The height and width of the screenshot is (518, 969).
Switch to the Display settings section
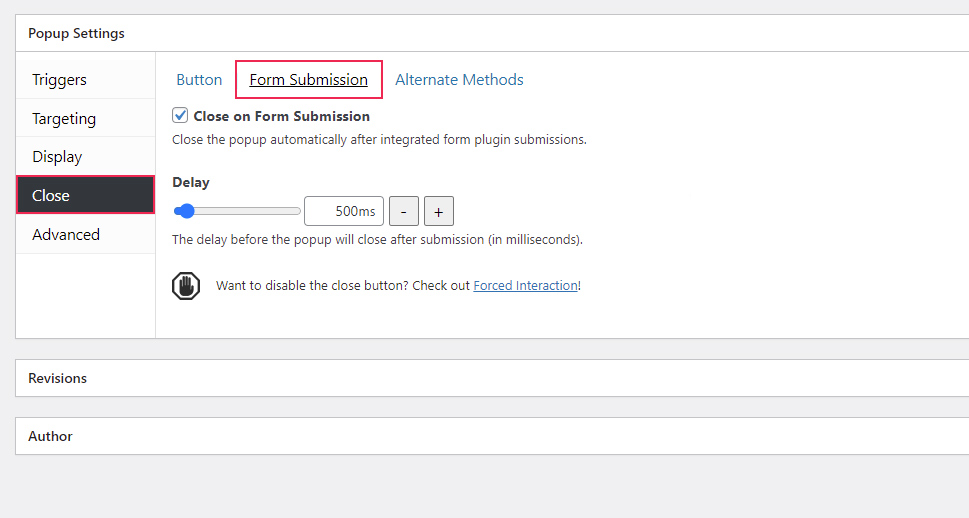click(x=85, y=156)
